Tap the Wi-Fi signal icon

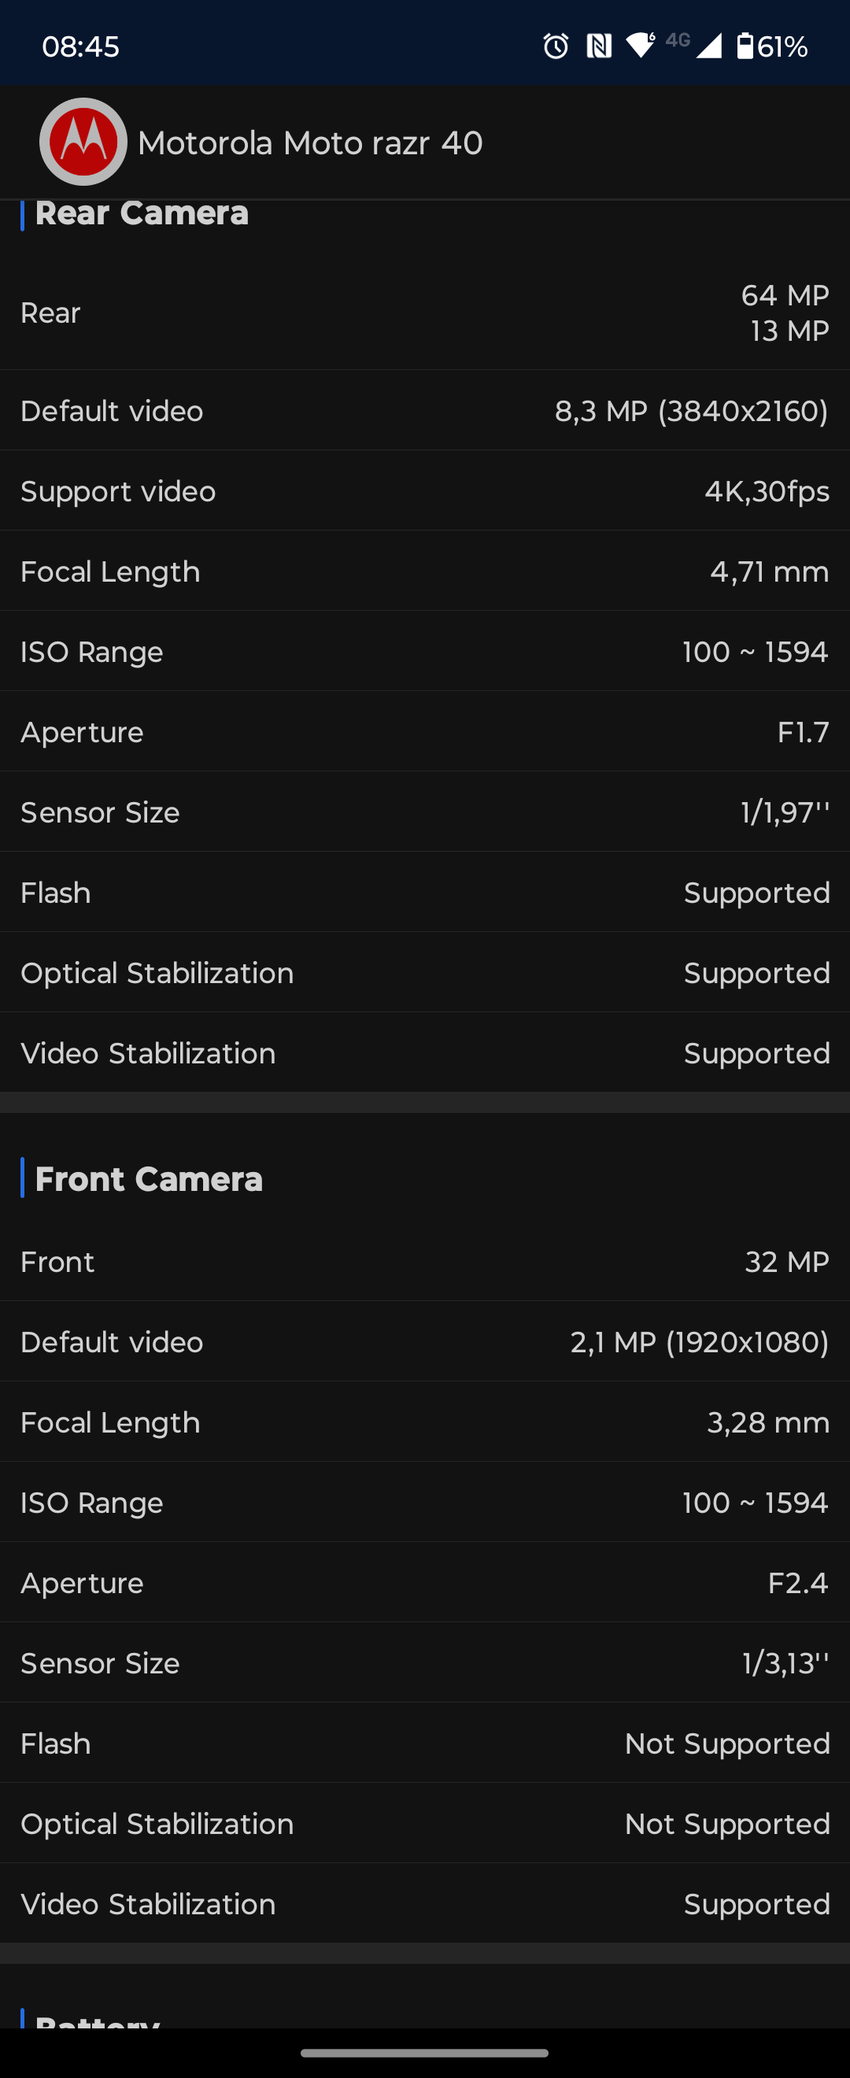(640, 45)
